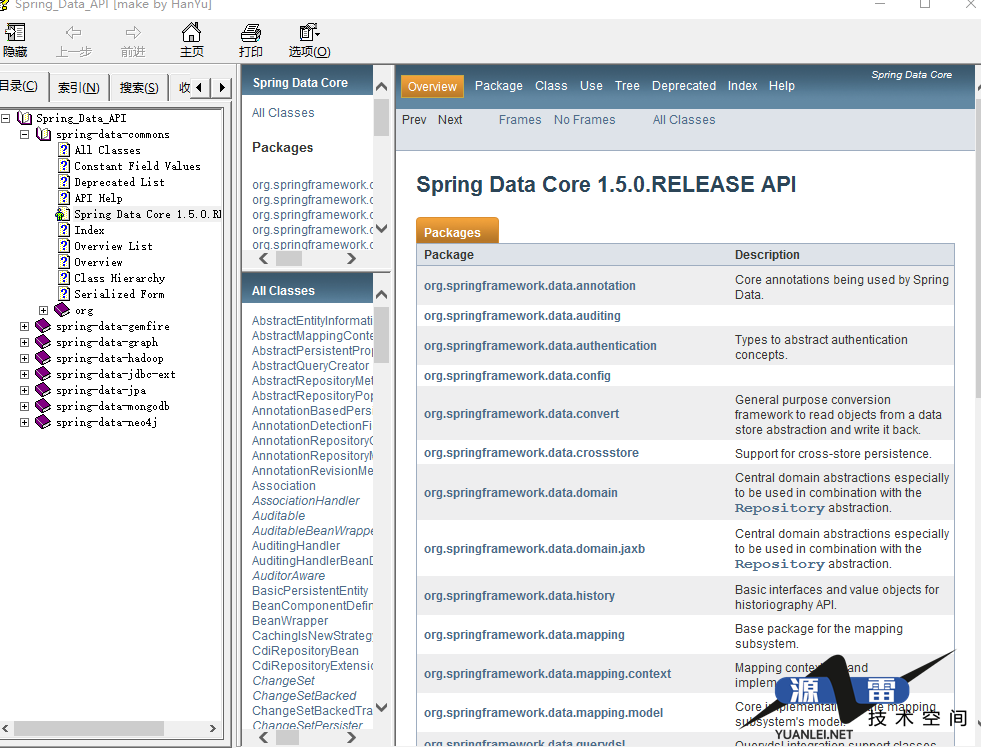Click the API Help page icon

tap(64, 198)
